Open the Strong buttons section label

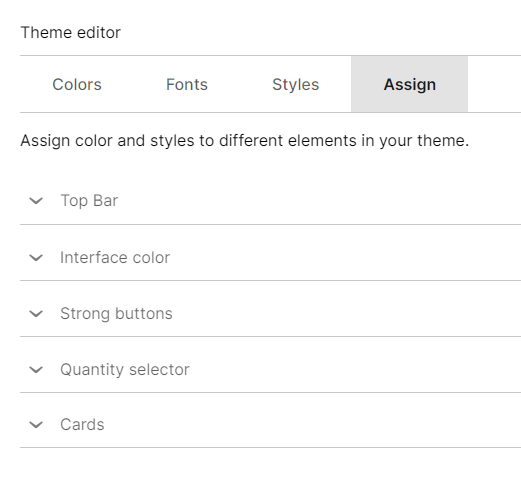point(116,313)
